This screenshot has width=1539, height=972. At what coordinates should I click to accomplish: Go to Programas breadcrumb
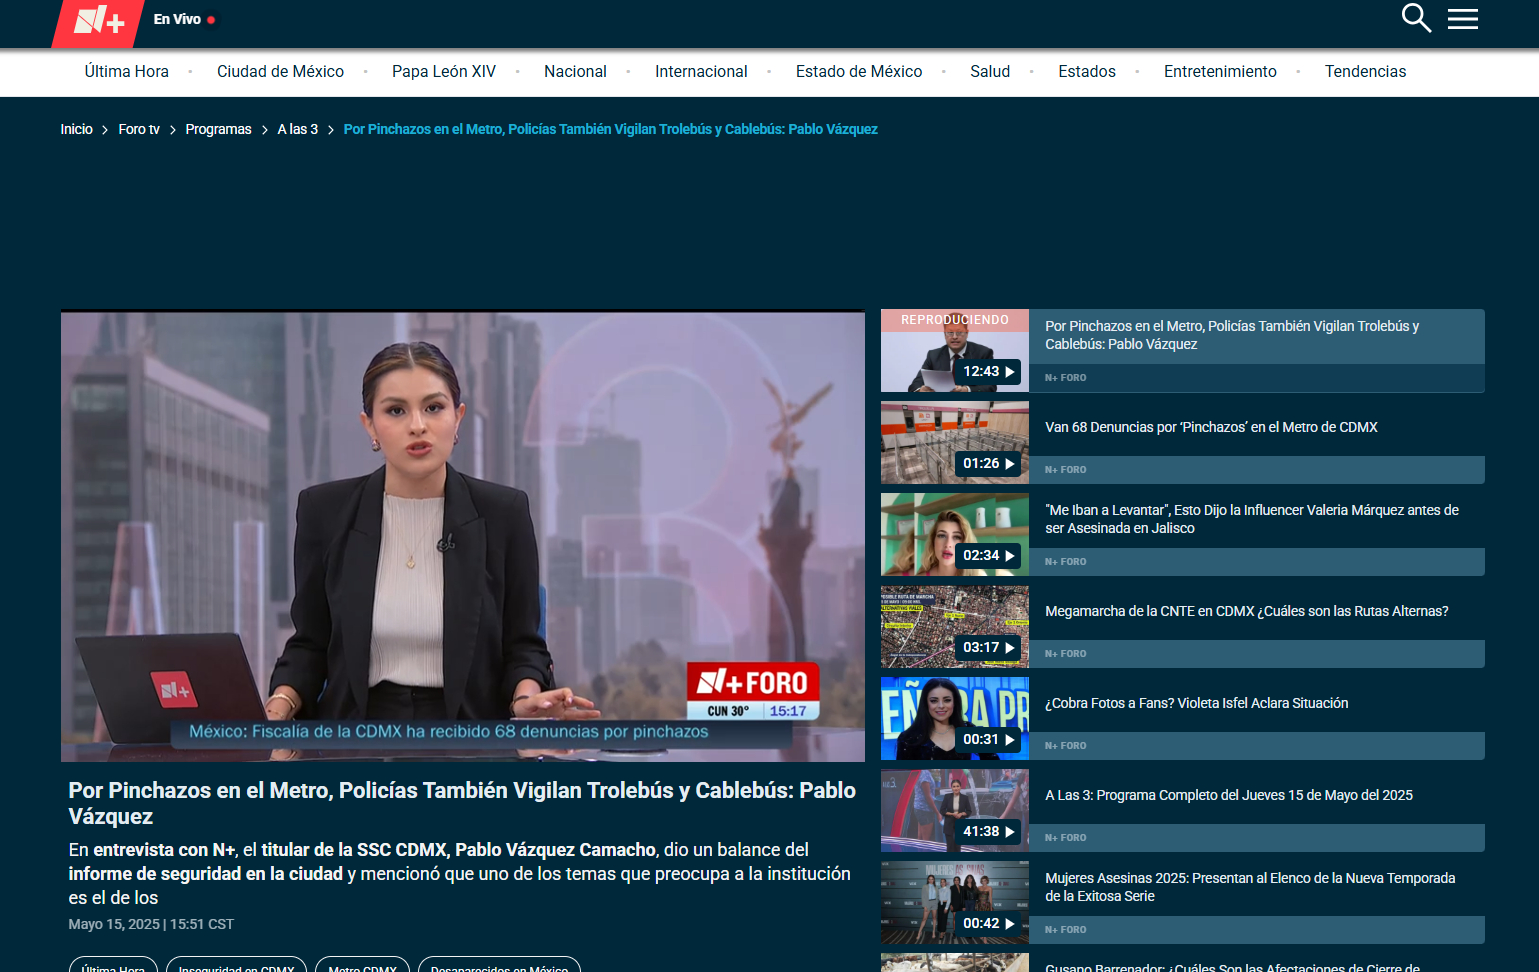click(218, 129)
